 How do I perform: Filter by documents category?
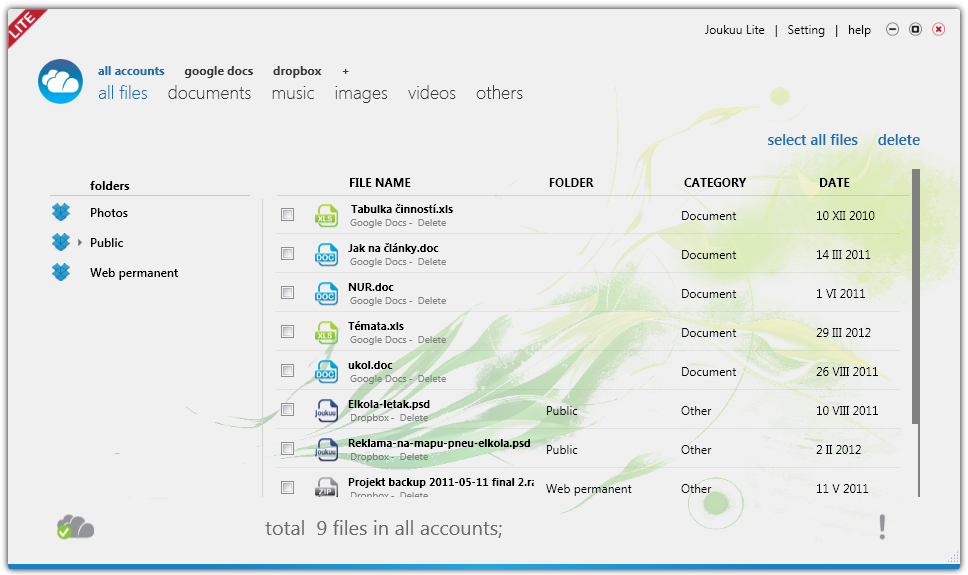209,93
